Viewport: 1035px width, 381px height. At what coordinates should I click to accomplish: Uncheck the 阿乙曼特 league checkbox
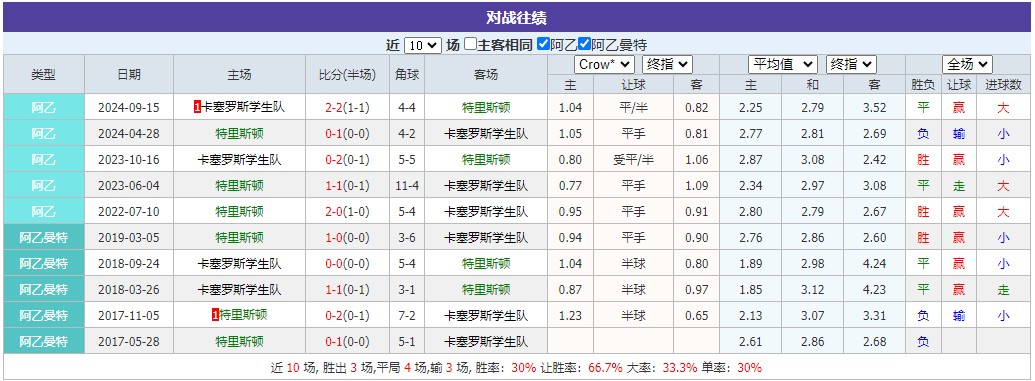[584, 44]
